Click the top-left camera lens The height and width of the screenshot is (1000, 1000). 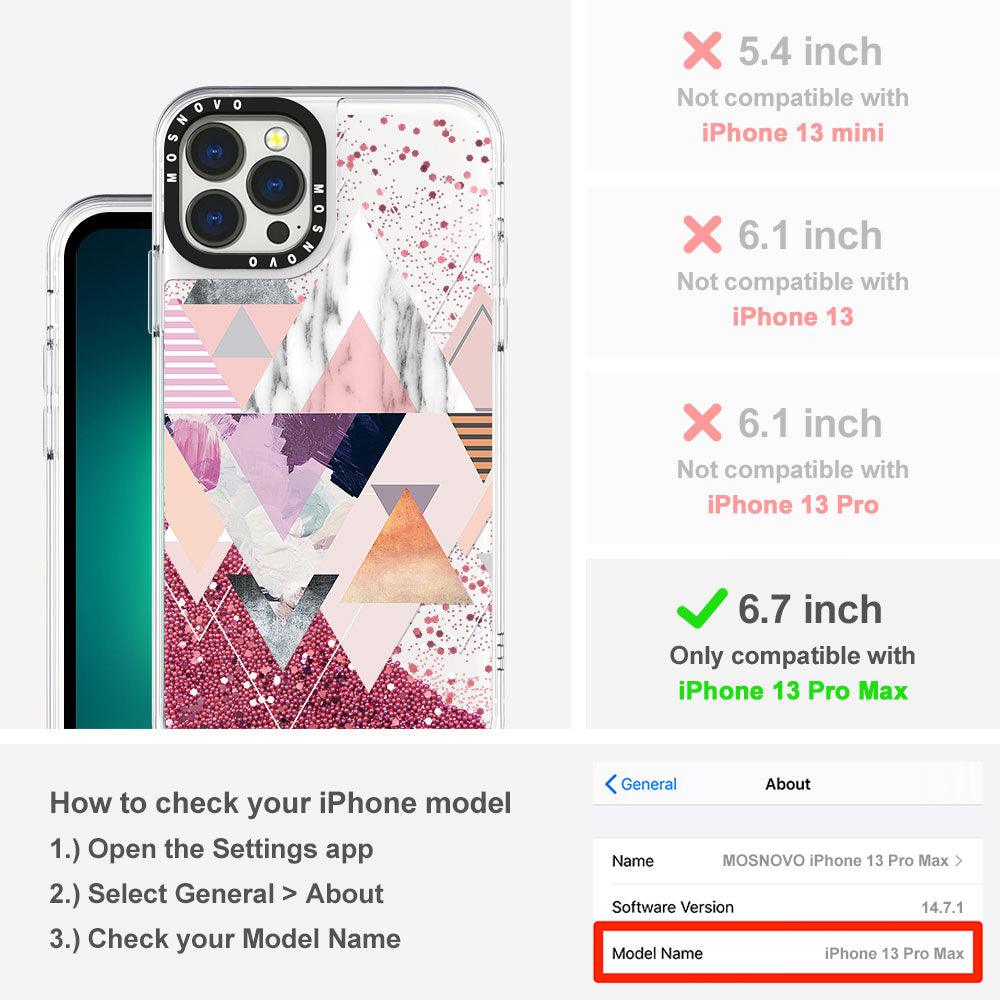click(214, 151)
